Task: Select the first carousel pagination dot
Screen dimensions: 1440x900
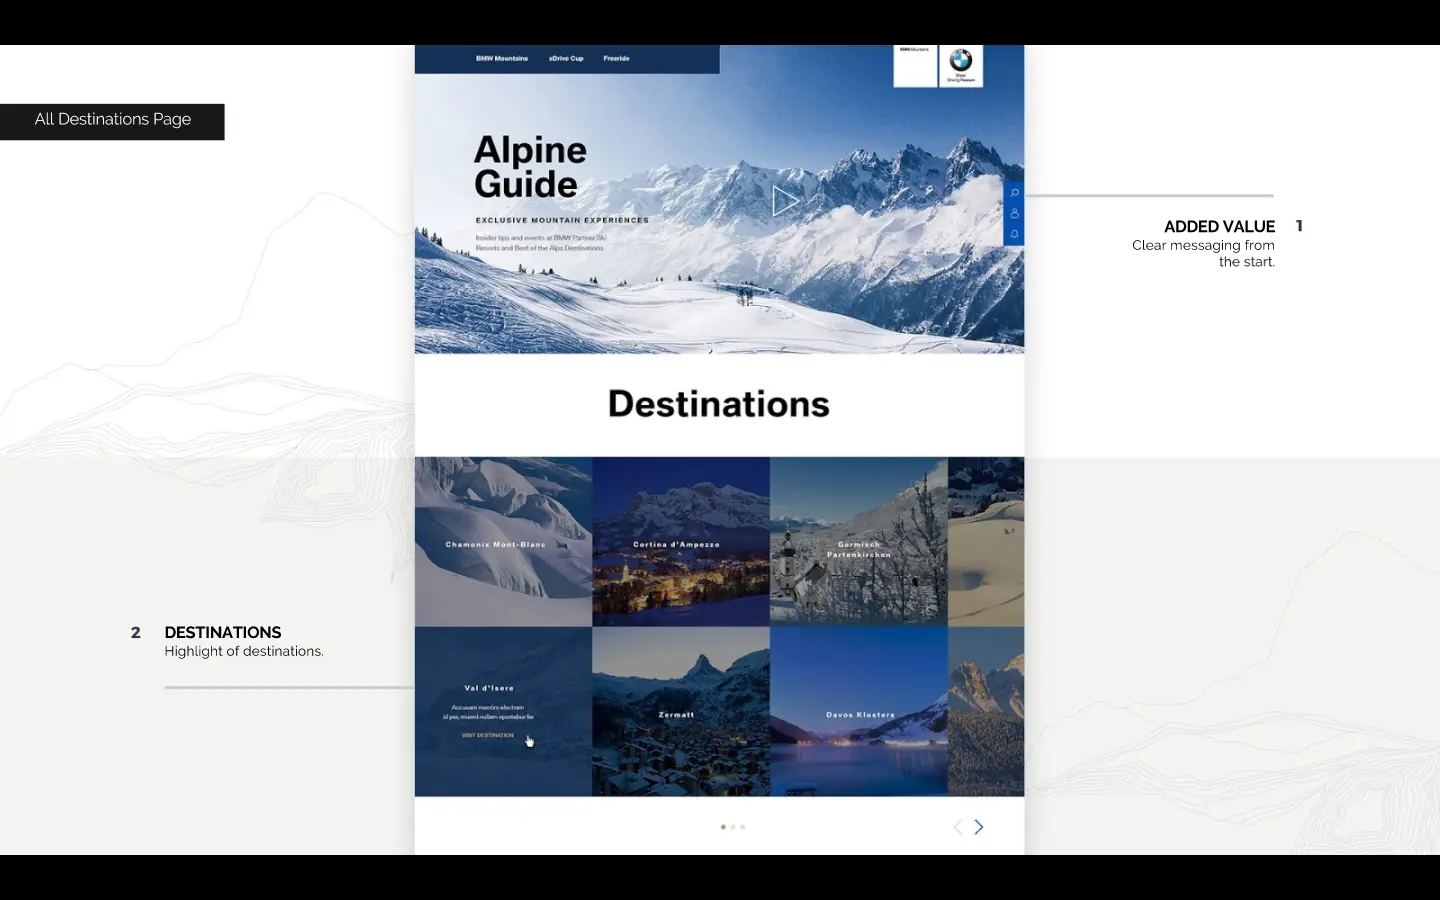Action: (x=723, y=827)
